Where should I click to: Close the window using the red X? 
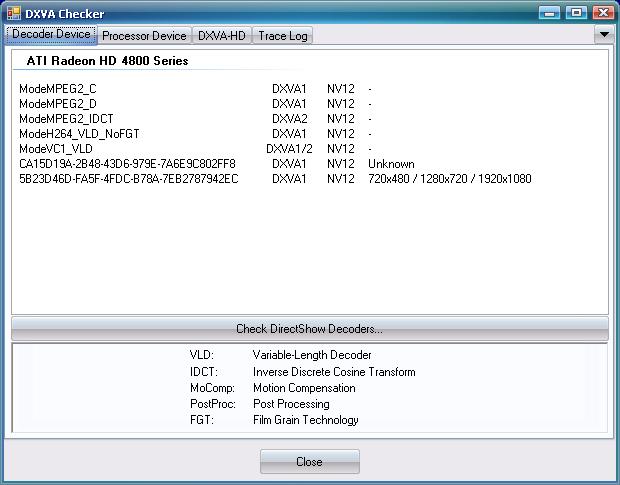coord(603,13)
